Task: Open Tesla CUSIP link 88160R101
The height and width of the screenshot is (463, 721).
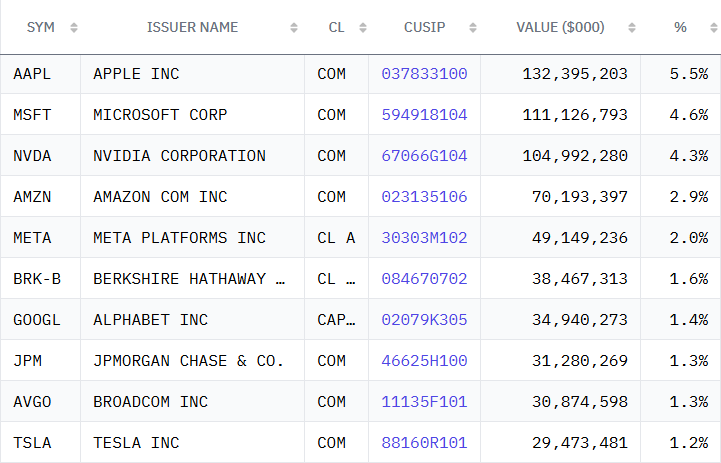Action: [424, 443]
